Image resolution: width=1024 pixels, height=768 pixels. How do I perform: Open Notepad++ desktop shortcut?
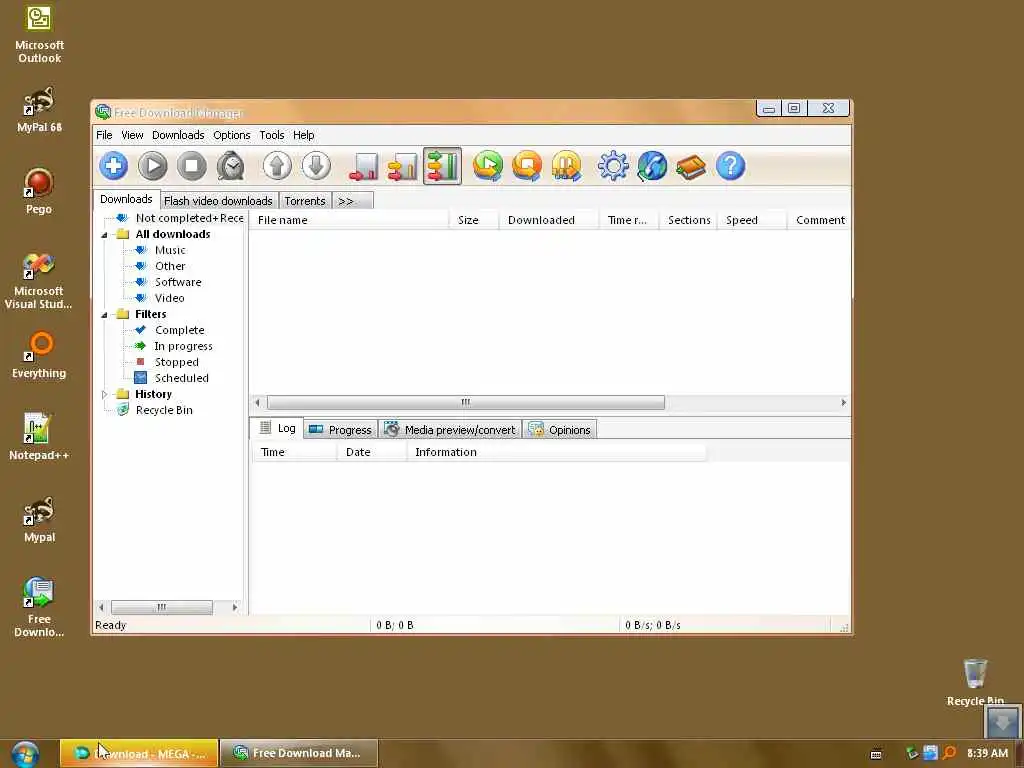39,436
